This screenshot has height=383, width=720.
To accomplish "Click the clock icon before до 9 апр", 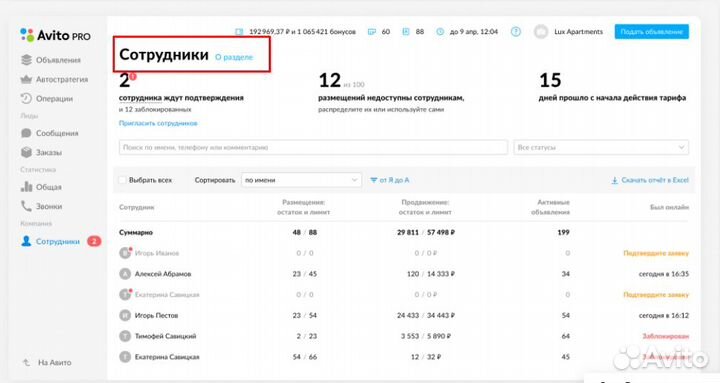I will click(x=440, y=32).
